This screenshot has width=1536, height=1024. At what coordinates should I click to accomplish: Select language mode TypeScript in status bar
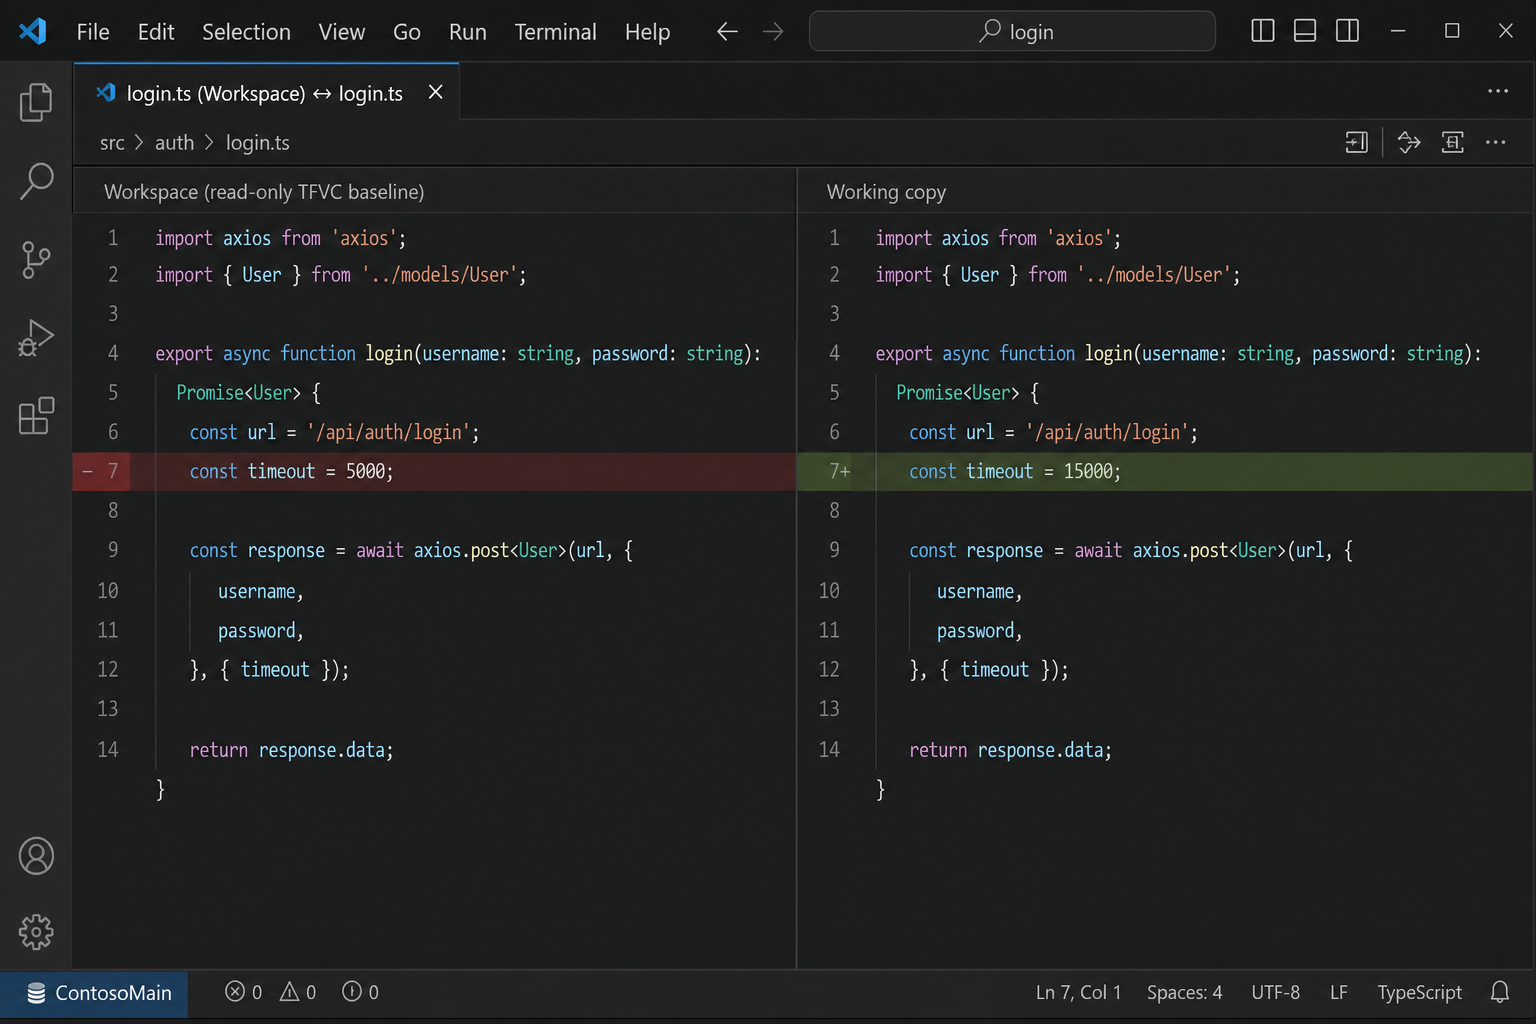[1419, 992]
